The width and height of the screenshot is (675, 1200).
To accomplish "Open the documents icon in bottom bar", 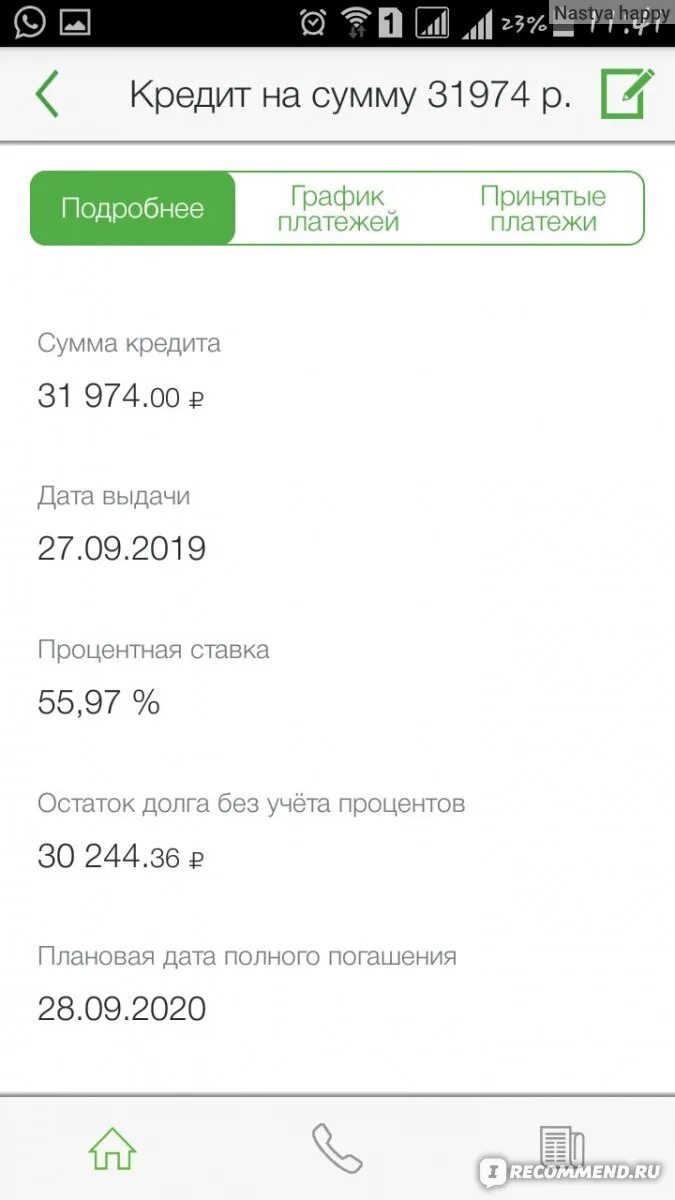I will (562, 1148).
